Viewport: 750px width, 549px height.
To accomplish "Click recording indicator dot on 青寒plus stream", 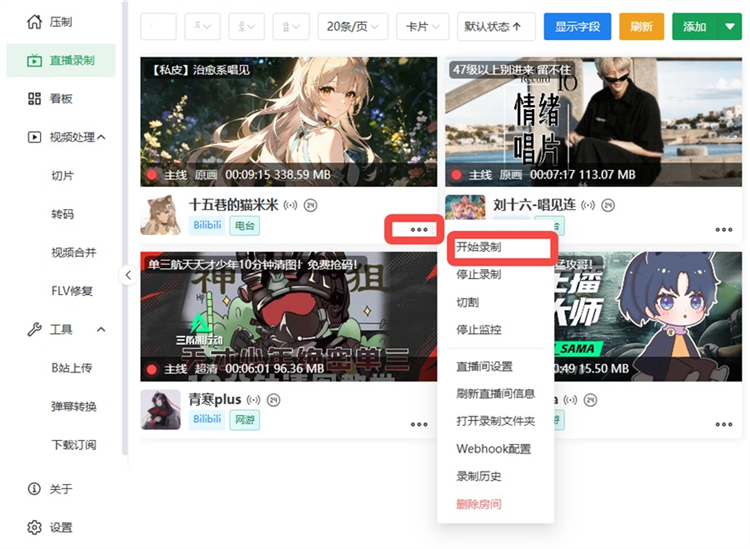I will pyautogui.click(x=152, y=369).
